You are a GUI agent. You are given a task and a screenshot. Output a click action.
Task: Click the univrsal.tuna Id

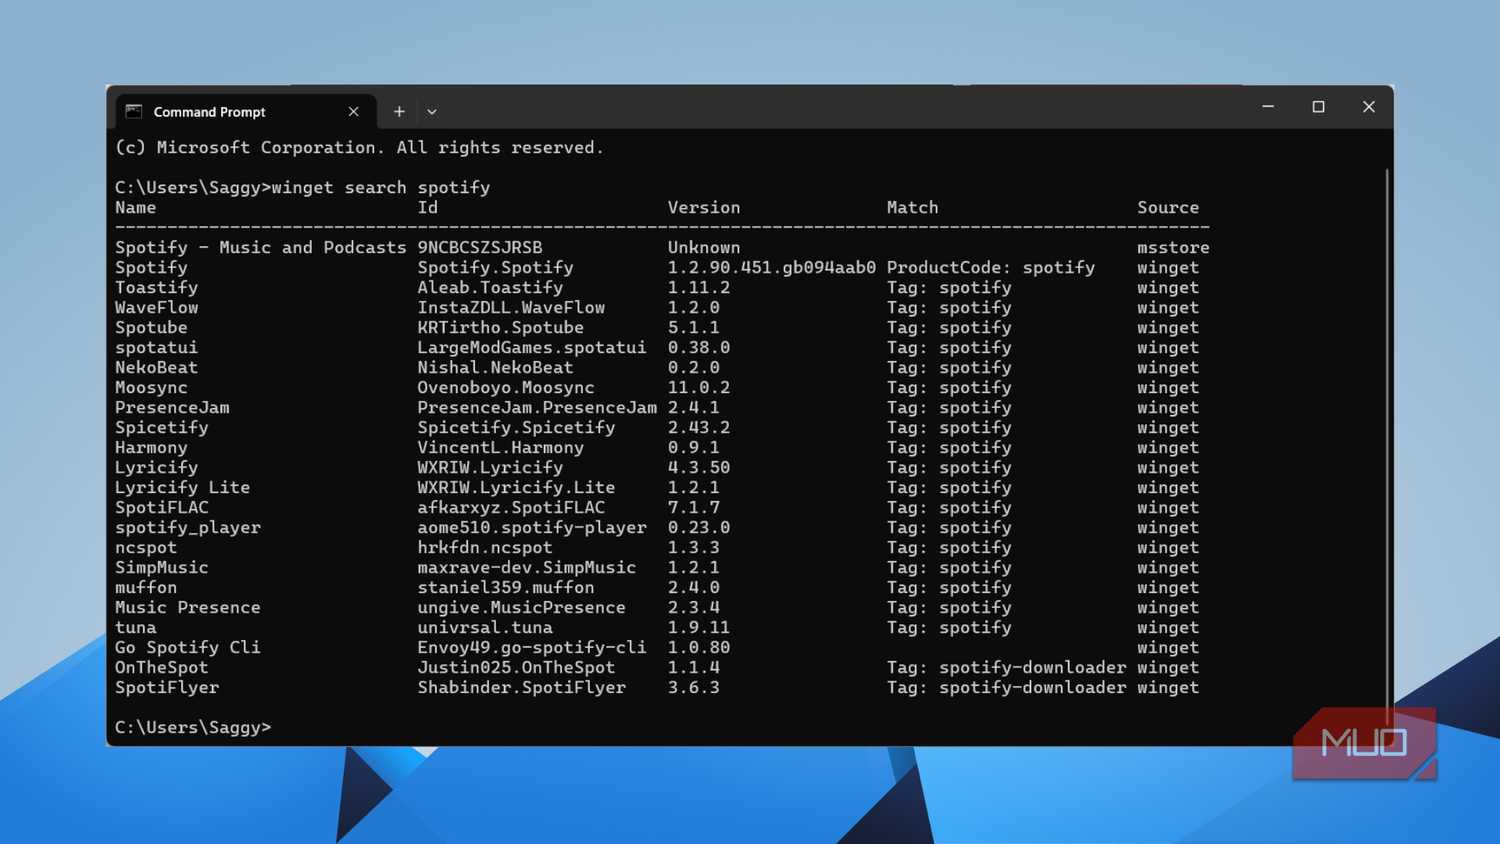pyautogui.click(x=485, y=627)
